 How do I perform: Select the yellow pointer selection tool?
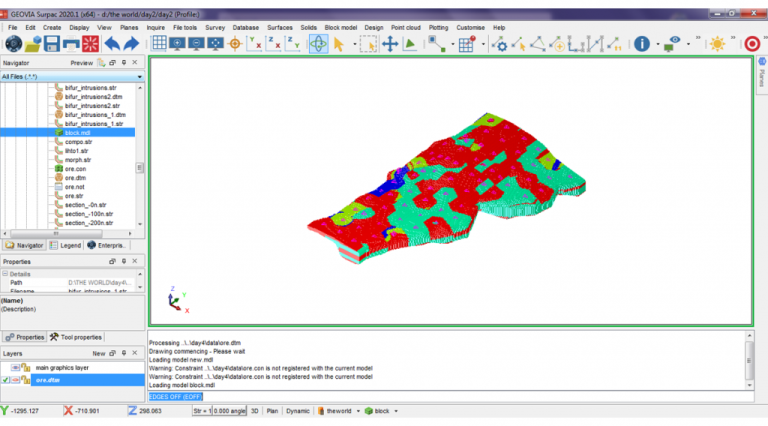pyautogui.click(x=340, y=44)
